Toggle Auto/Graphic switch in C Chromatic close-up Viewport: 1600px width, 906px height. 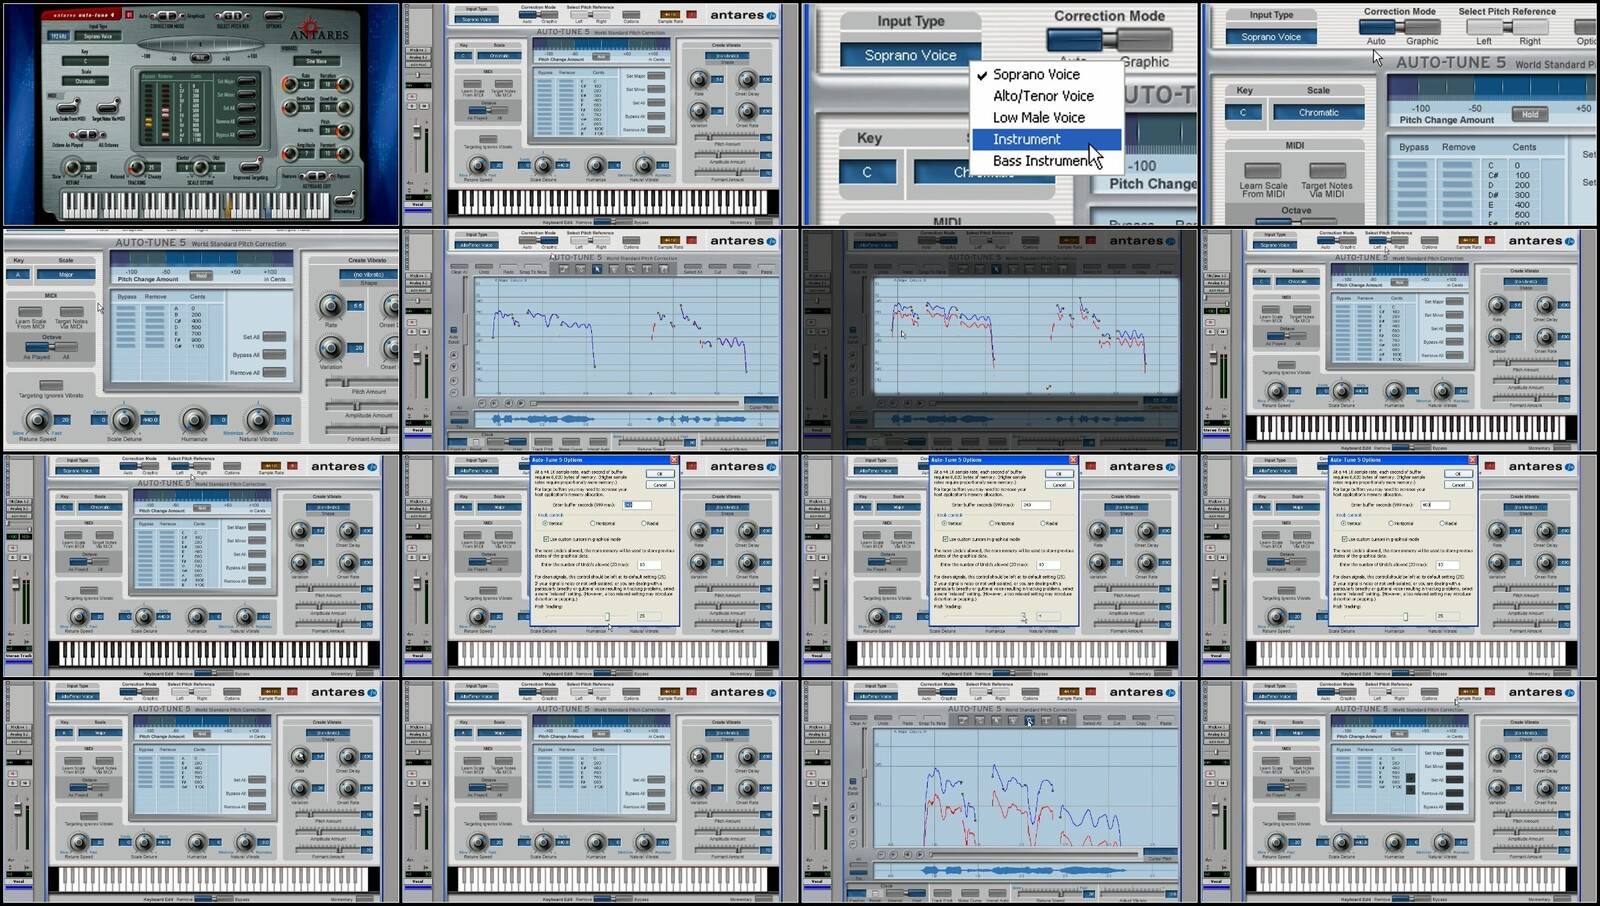1398,27
